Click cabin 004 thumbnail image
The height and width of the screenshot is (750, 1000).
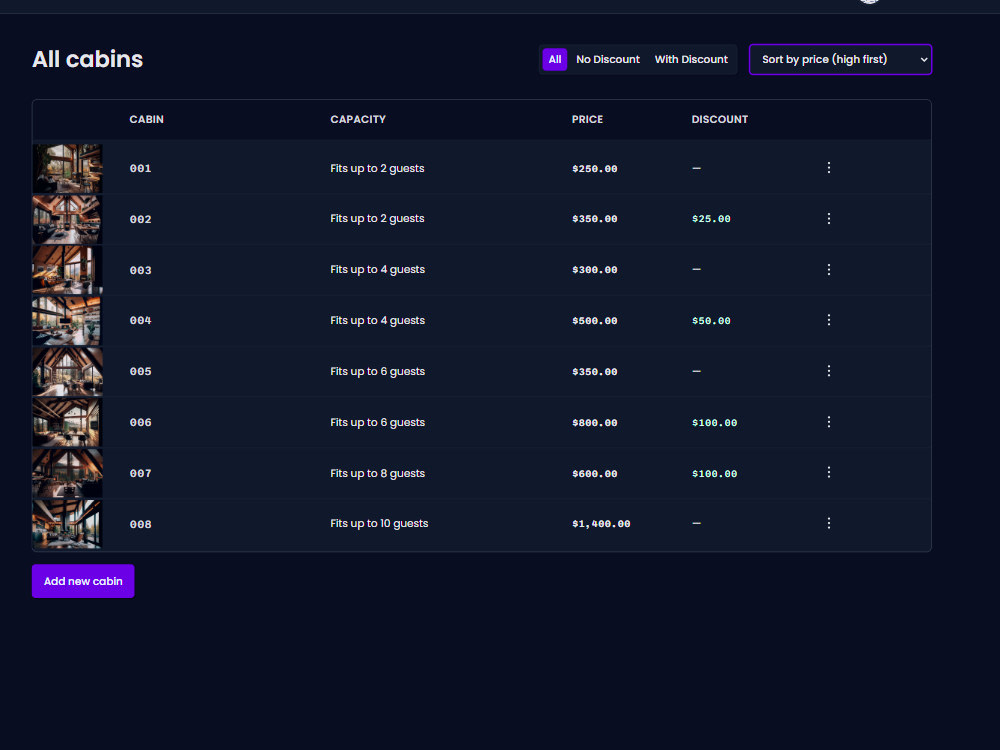pyautogui.click(x=68, y=321)
